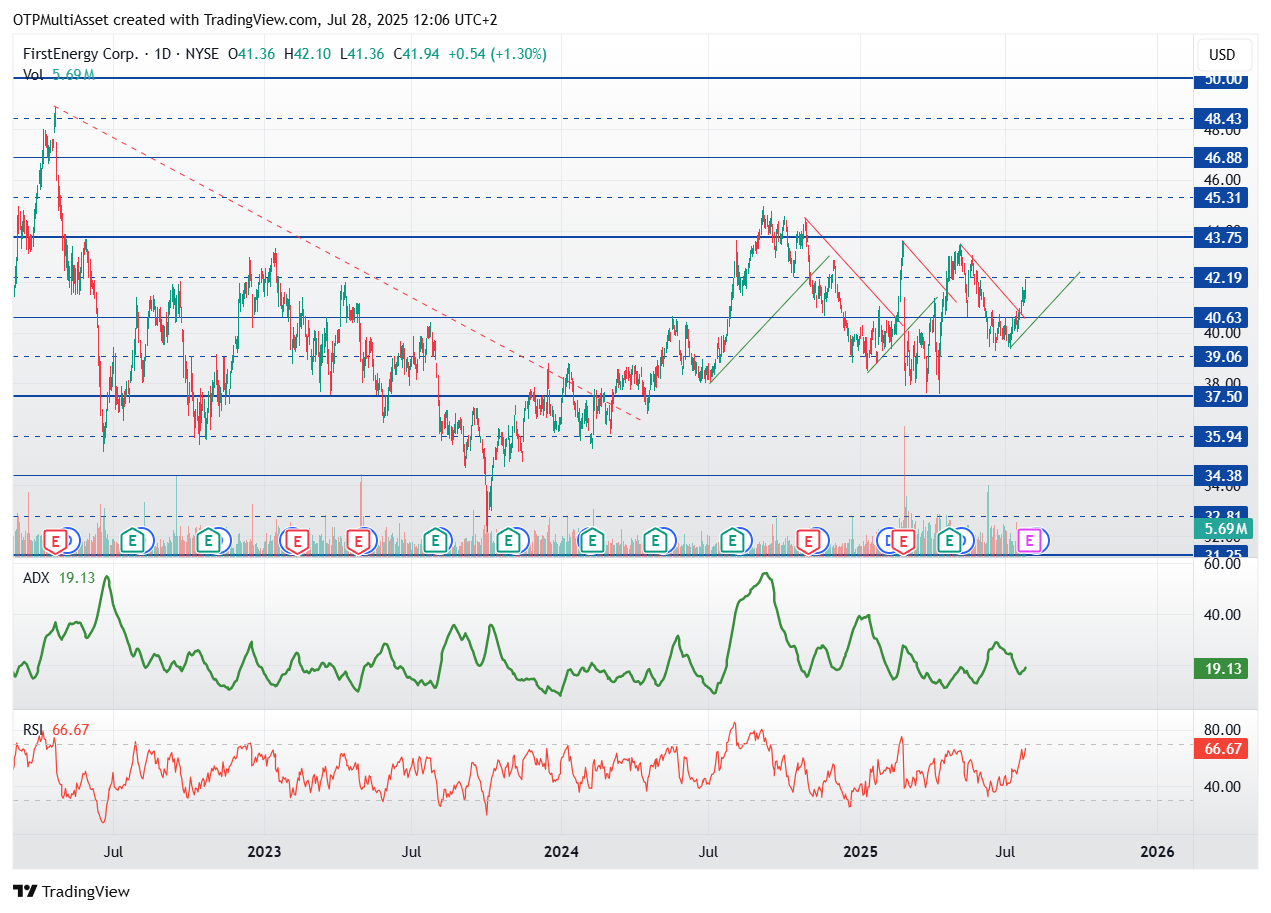Click the 48.43 price level label
This screenshot has height=913, width=1271.
click(1221, 118)
